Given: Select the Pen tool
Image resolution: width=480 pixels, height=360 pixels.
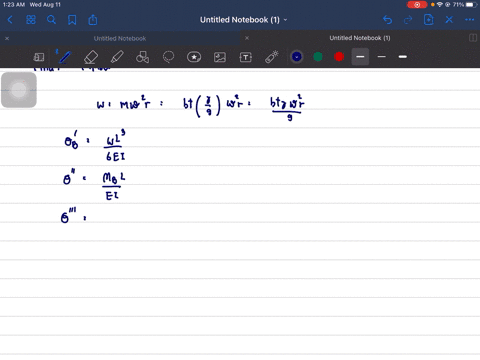Looking at the screenshot, I should coord(65,57).
